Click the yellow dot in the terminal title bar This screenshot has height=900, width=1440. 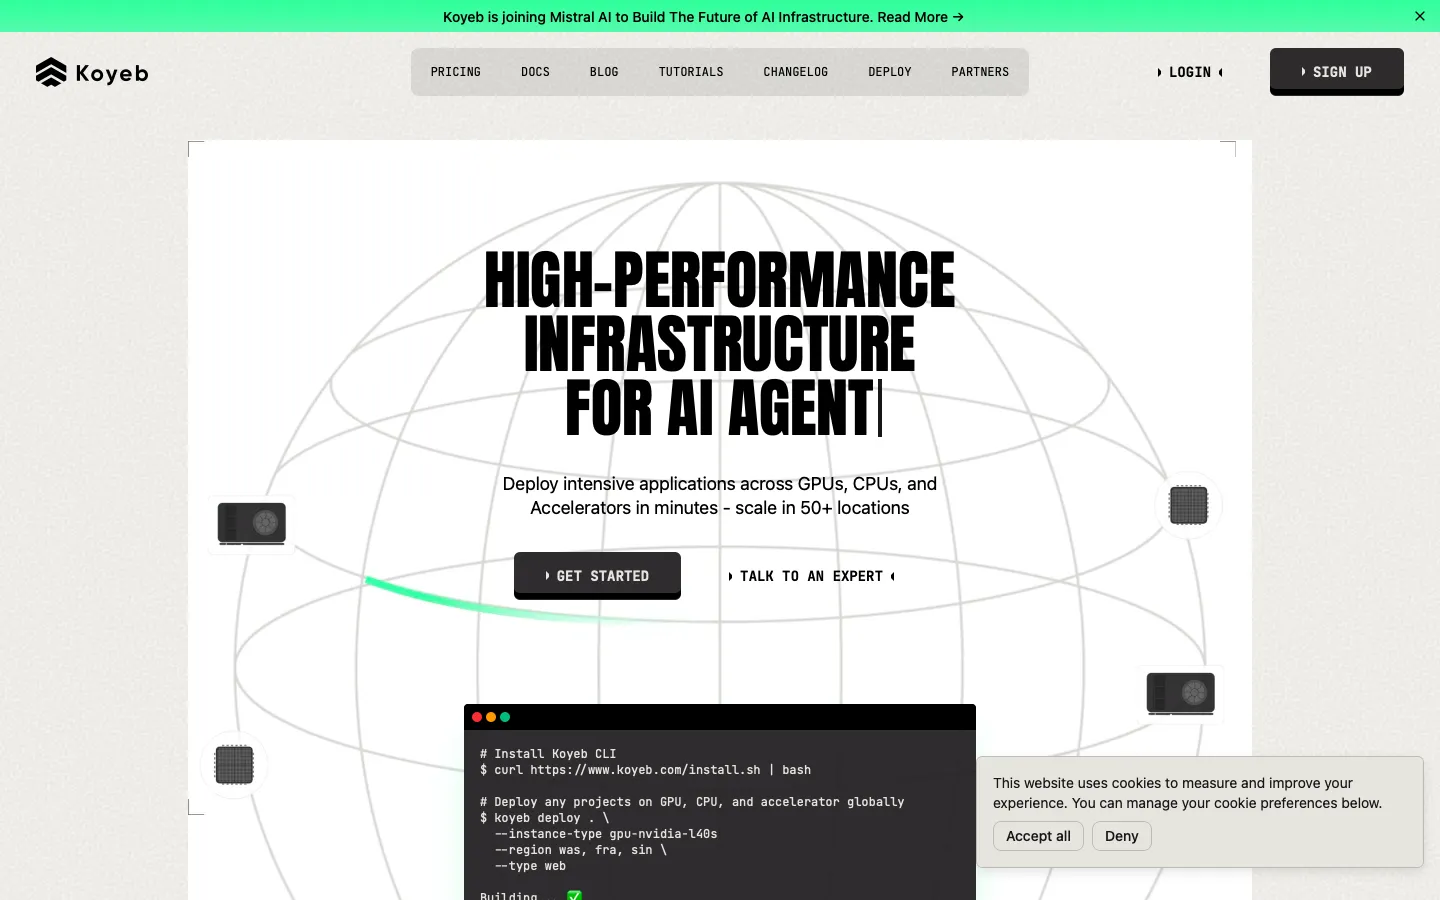[x=491, y=717]
